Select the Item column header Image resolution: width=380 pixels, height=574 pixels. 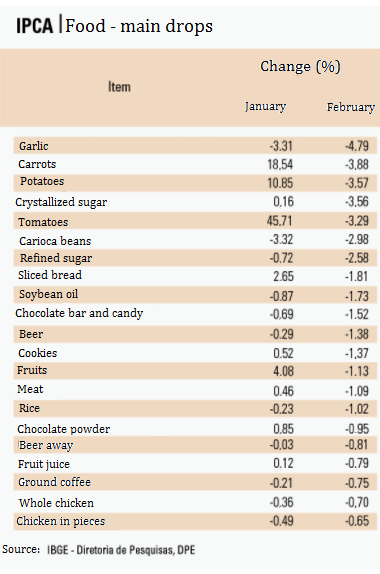119,87
